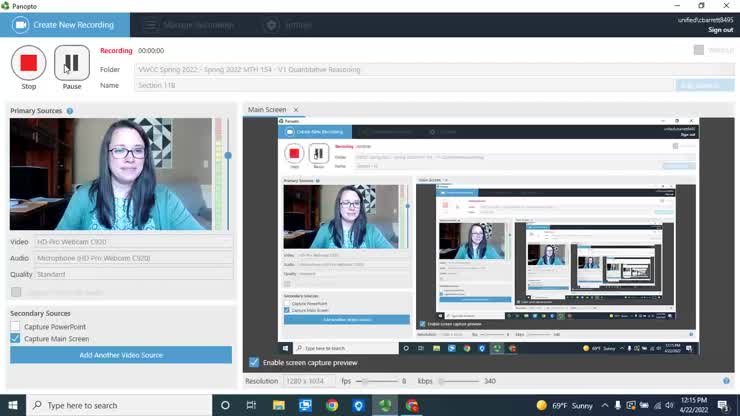
Task: Close the Main Screen tab
Action: point(296,110)
